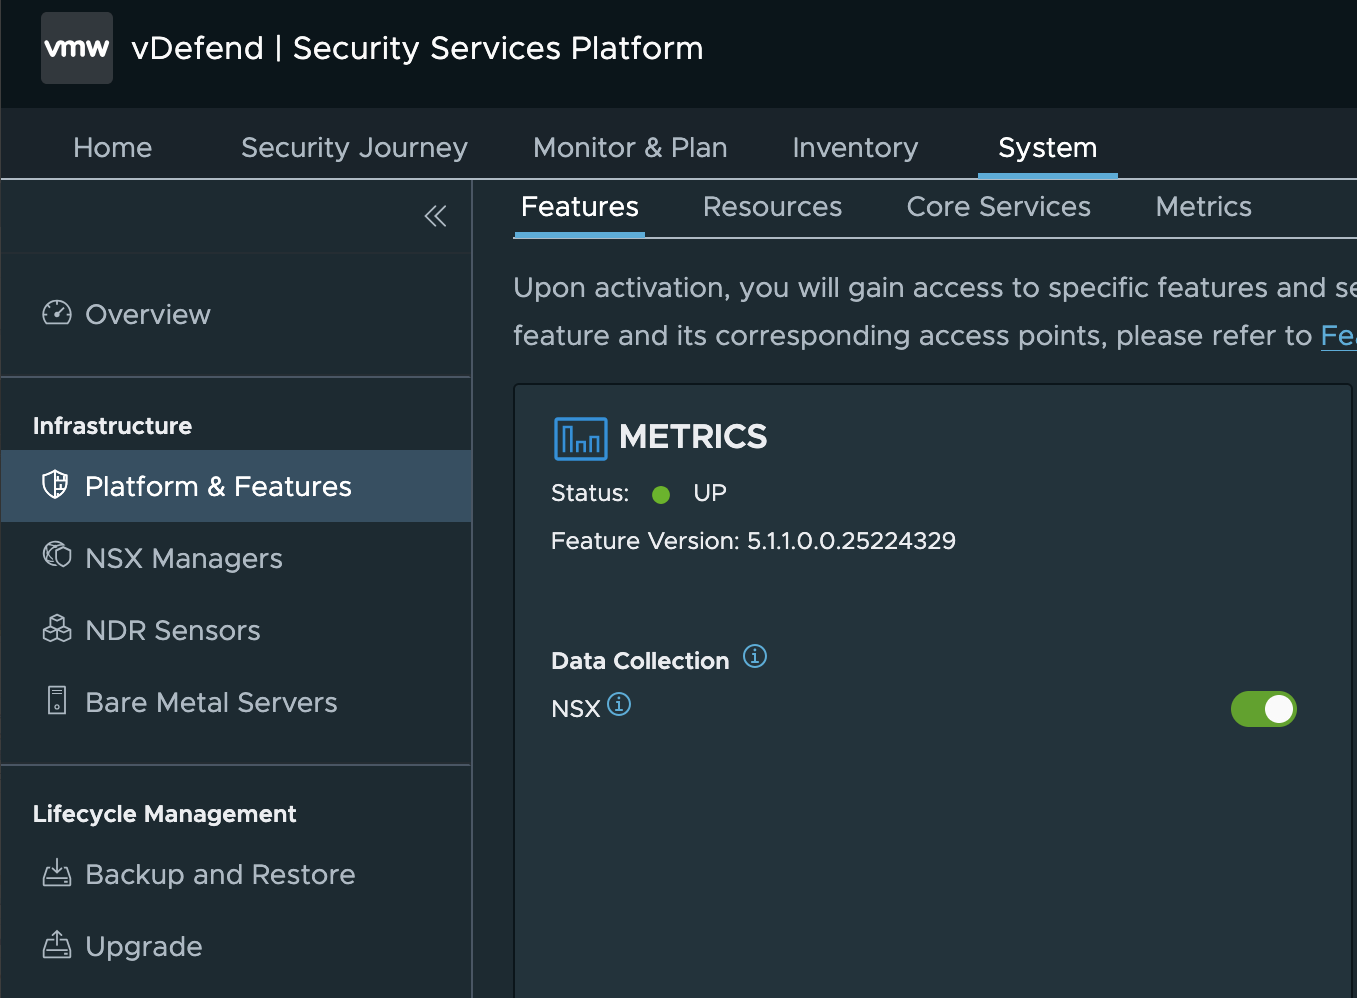This screenshot has height=998, width=1357.
Task: Click the Metrics chart icon
Action: [580, 438]
